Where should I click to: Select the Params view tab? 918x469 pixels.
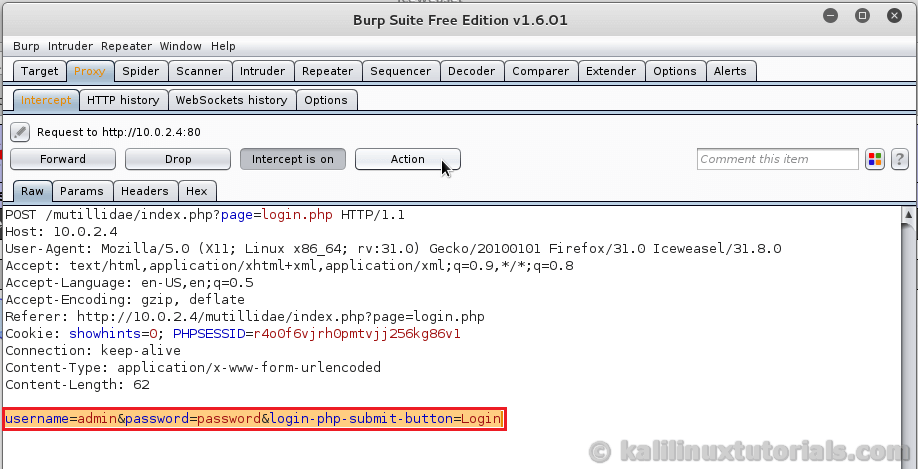(x=82, y=191)
